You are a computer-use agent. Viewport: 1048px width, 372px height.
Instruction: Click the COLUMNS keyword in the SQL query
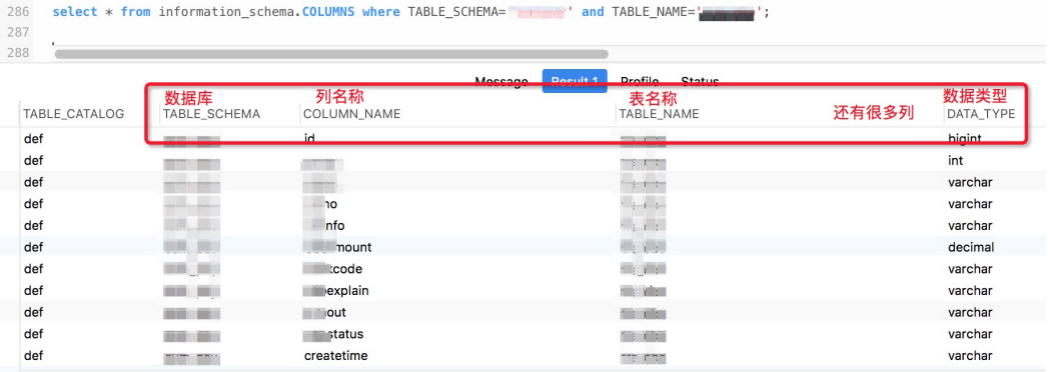[328, 12]
